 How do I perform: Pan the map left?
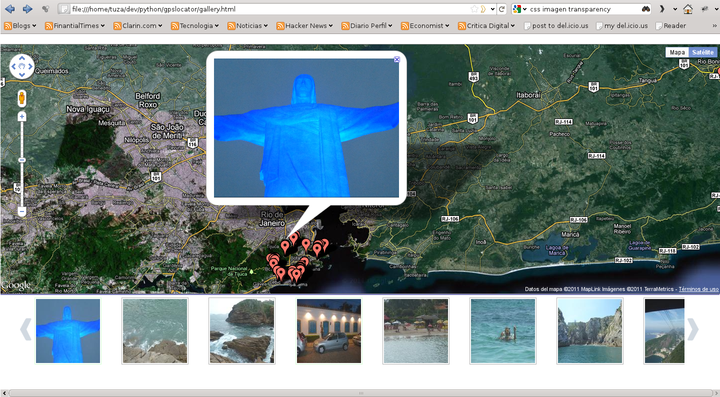(13, 67)
